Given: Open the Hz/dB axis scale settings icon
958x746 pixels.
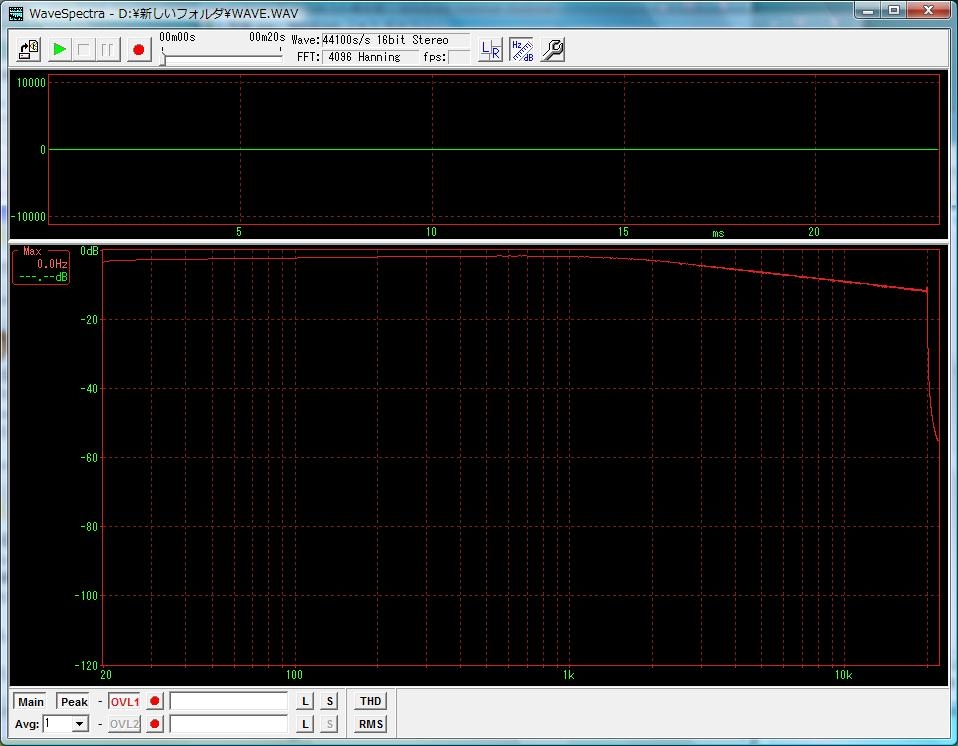Looking at the screenshot, I should pyautogui.click(x=522, y=49).
